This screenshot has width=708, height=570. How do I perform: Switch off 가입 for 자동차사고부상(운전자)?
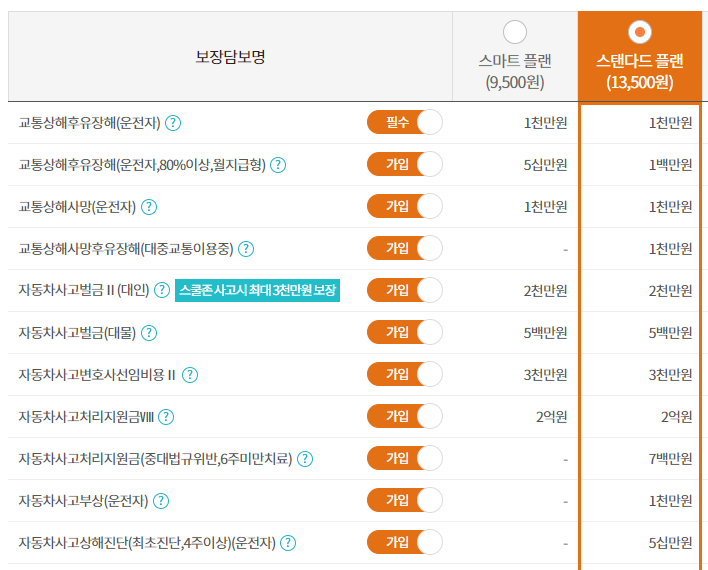405,501
